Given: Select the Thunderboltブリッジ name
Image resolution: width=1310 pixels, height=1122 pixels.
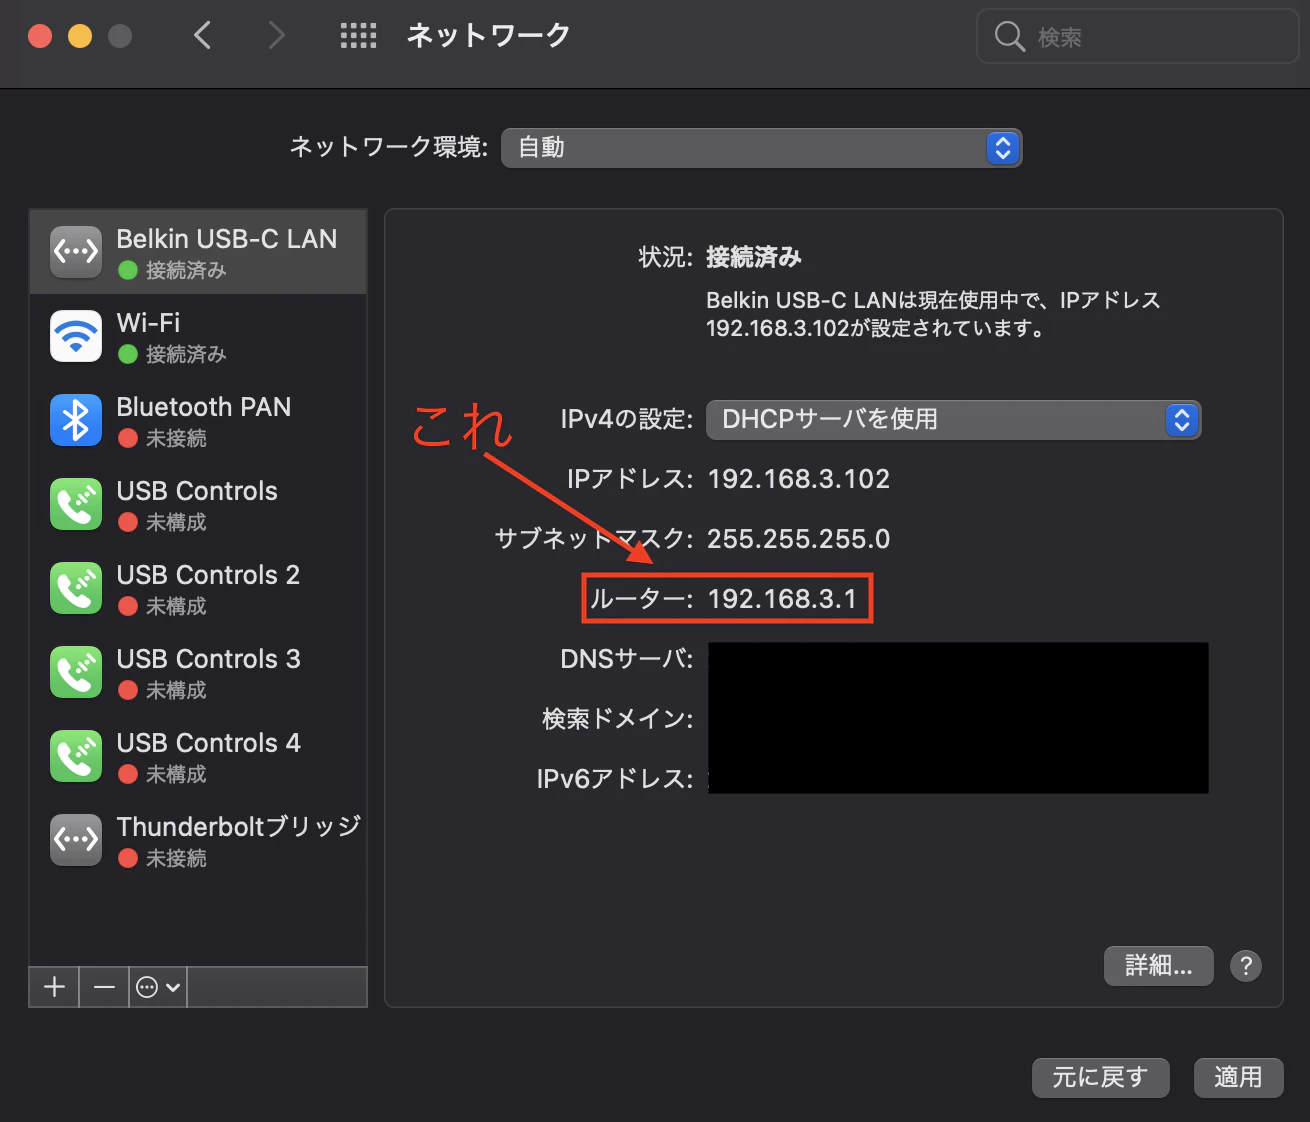Looking at the screenshot, I should point(239,827).
